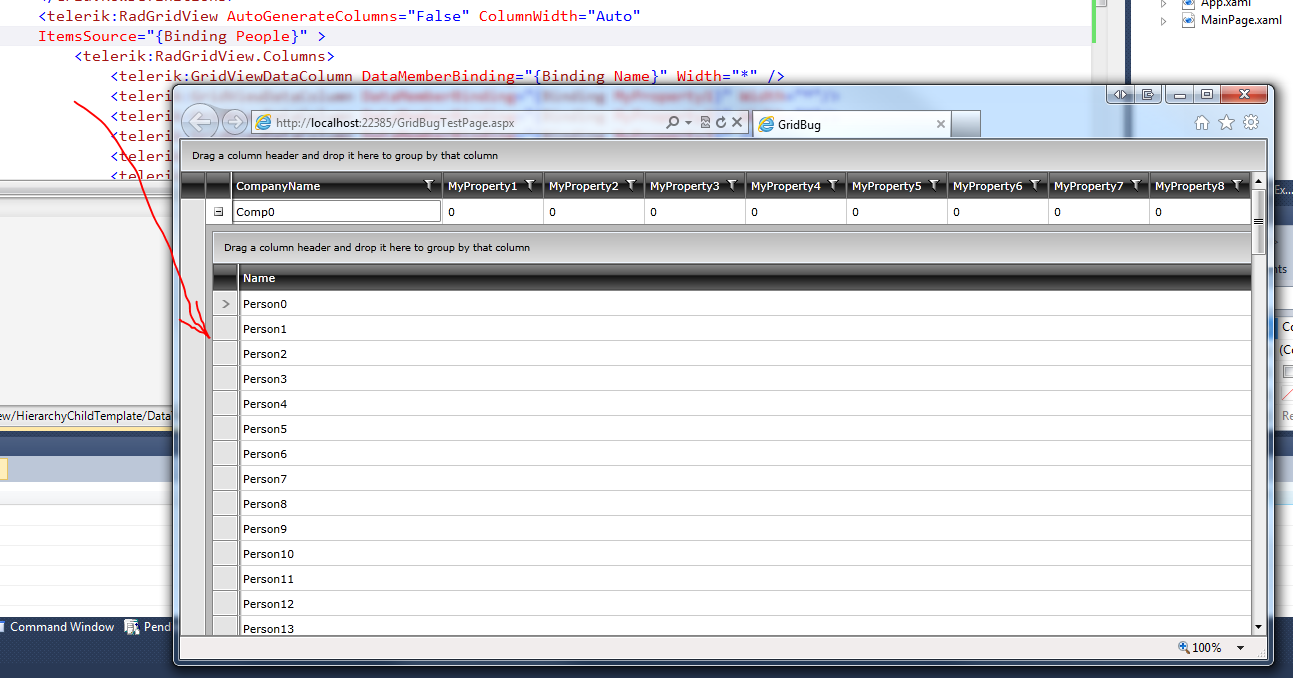Stop loading the page
1293x678 pixels.
click(737, 123)
